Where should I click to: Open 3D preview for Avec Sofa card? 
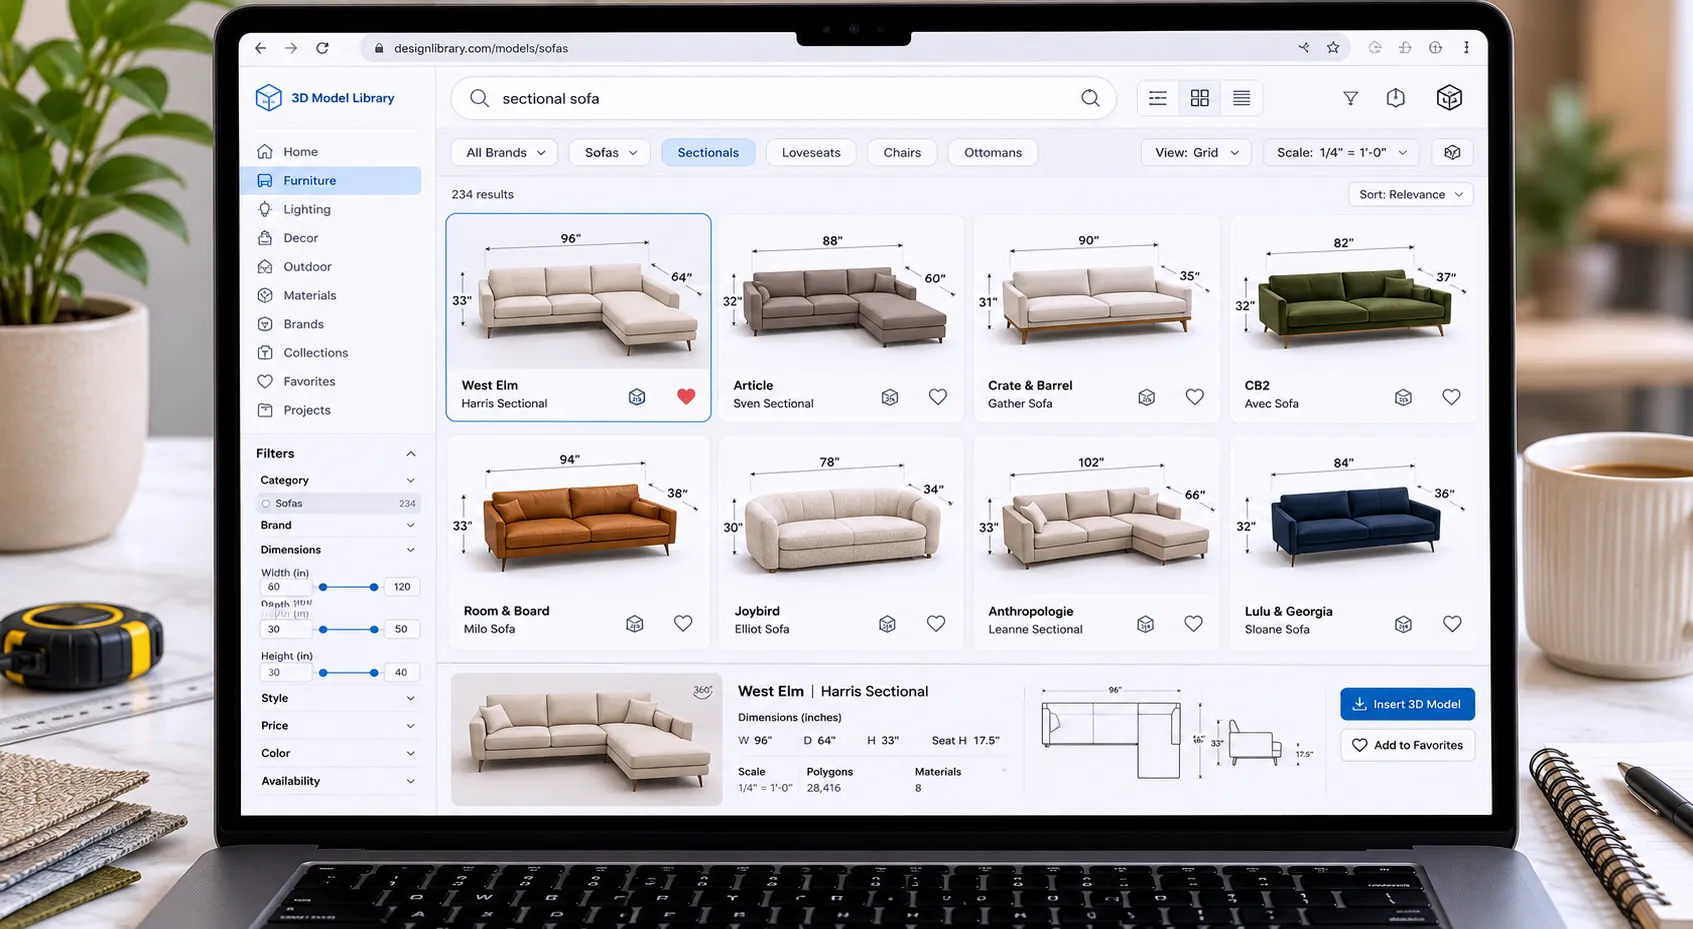point(1404,397)
